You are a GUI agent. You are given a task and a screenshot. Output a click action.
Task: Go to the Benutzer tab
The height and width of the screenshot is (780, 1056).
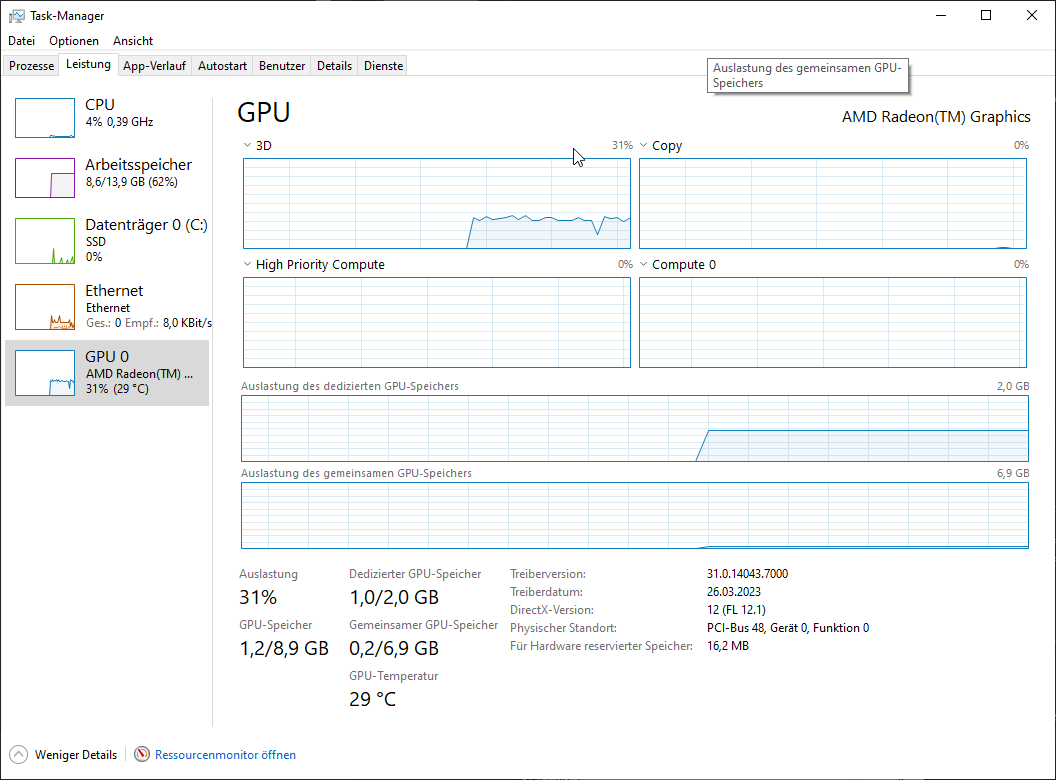click(x=282, y=66)
